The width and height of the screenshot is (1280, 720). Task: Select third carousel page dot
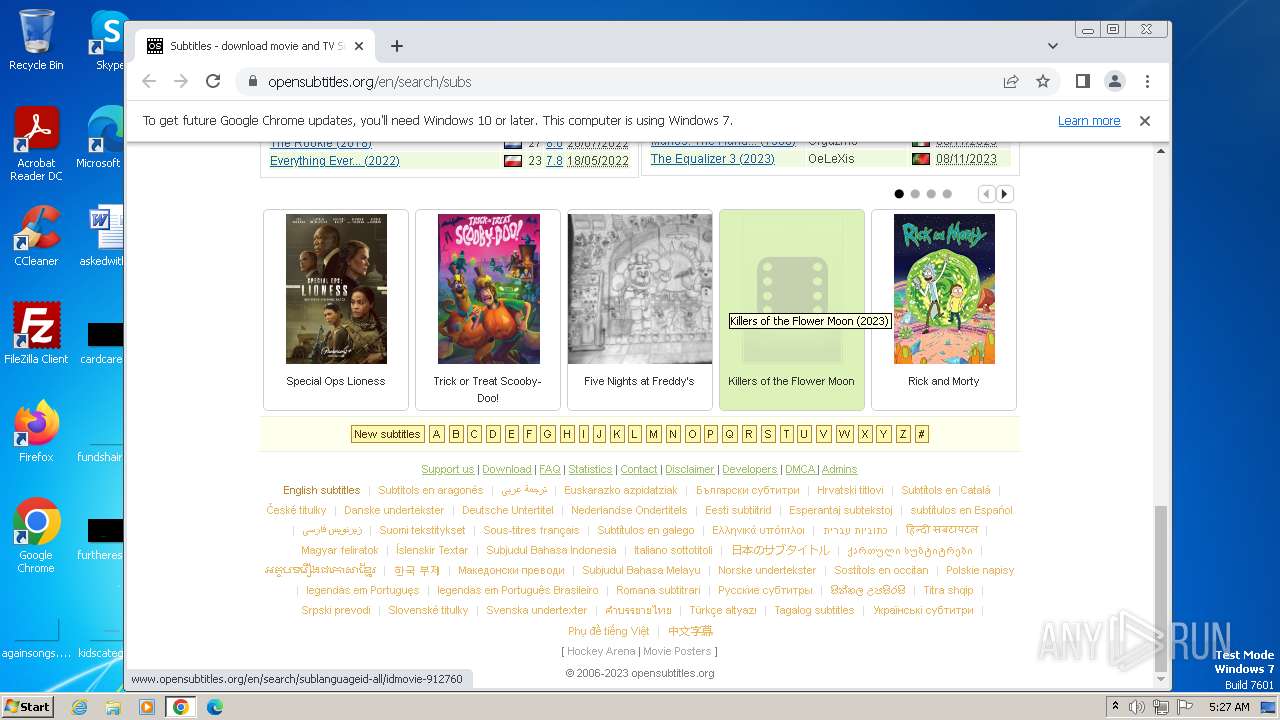[x=931, y=194]
